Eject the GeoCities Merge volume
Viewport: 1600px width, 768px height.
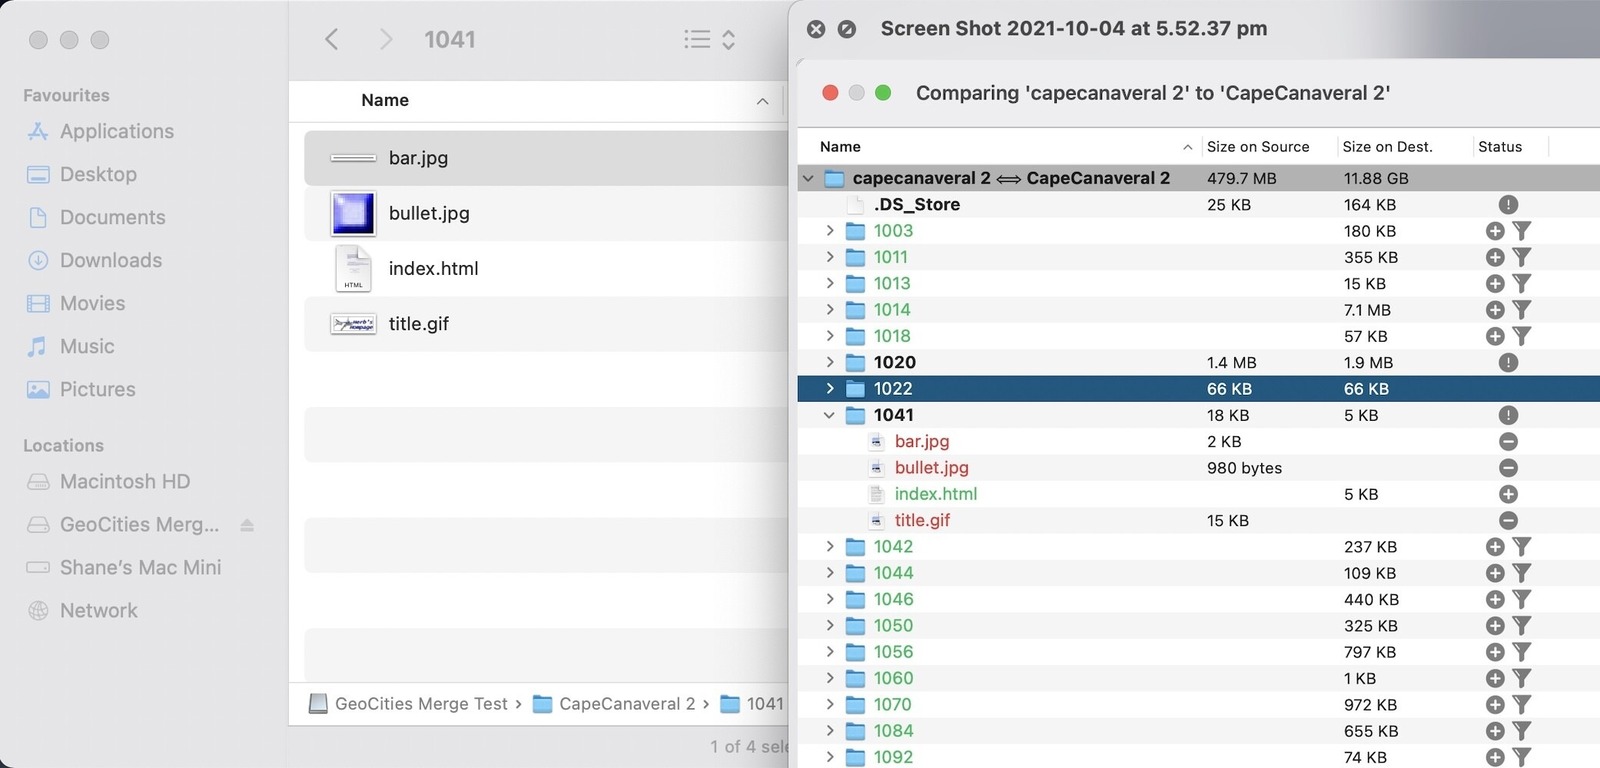[247, 525]
